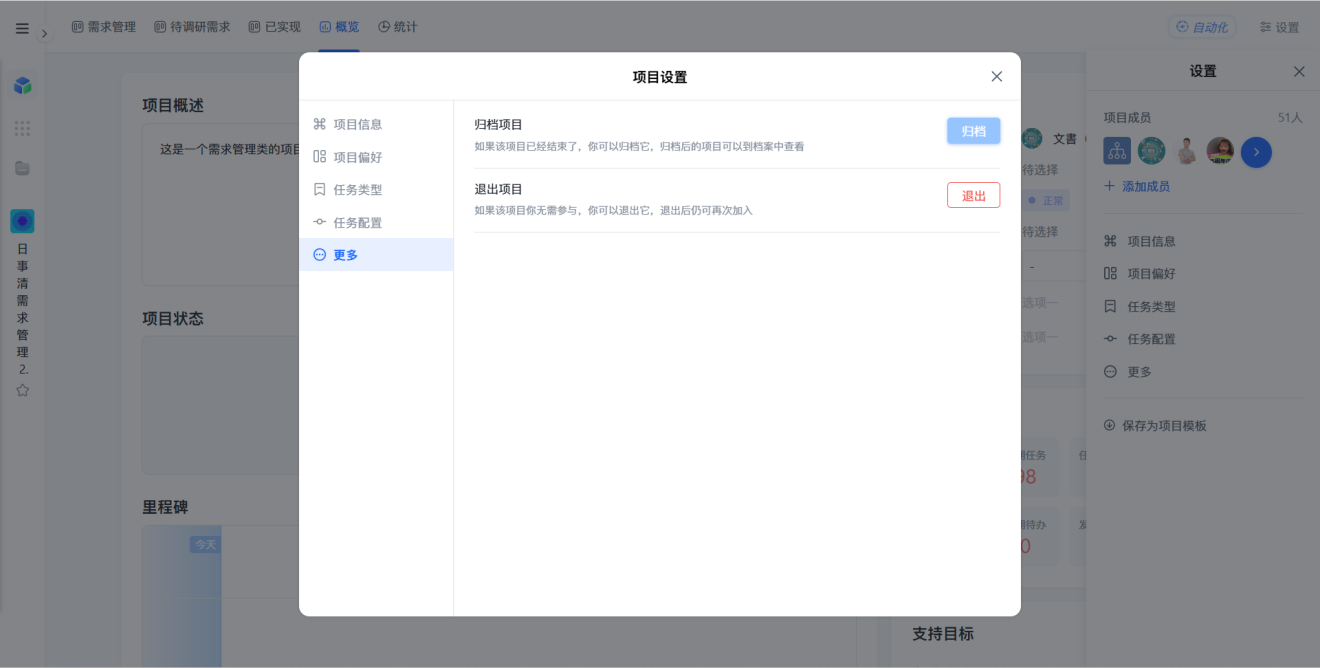This screenshot has width=1320, height=668.
Task: Open 任务配置 in right settings panel
Action: coord(1140,339)
